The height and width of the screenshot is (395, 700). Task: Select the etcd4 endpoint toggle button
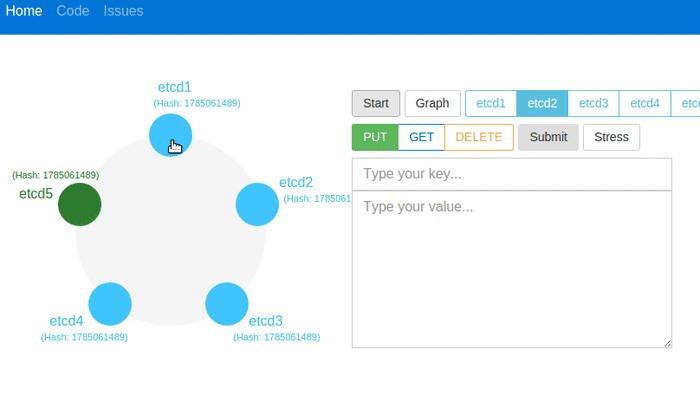coord(645,104)
